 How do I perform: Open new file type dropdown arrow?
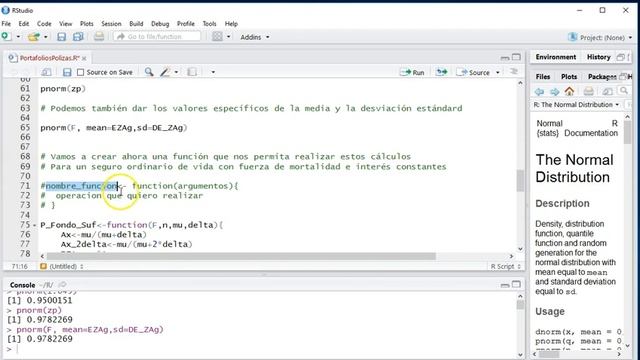(x=18, y=37)
